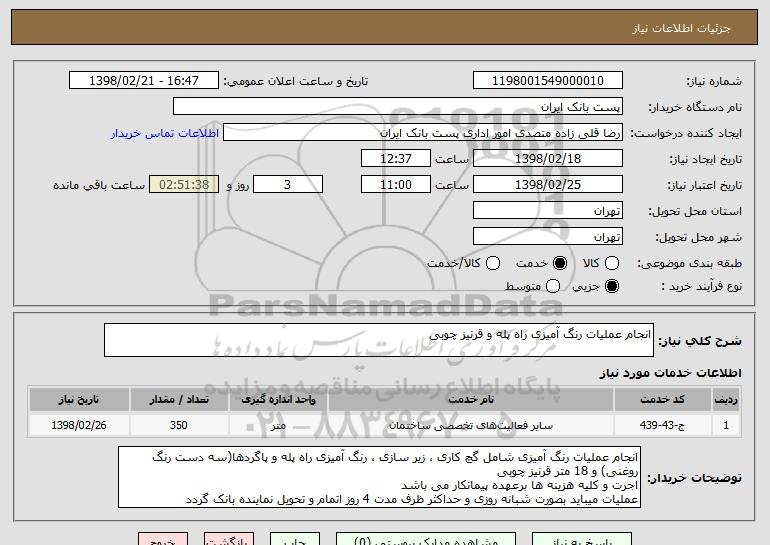
Task: Click the delivery province field تهران
Action: click(548, 211)
